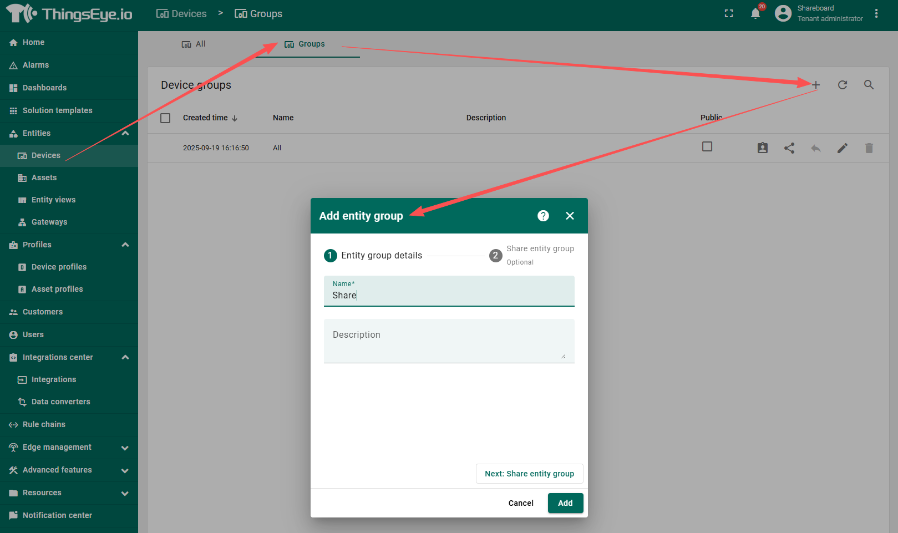Refresh the device groups list
The image size is (898, 533).
coord(842,85)
